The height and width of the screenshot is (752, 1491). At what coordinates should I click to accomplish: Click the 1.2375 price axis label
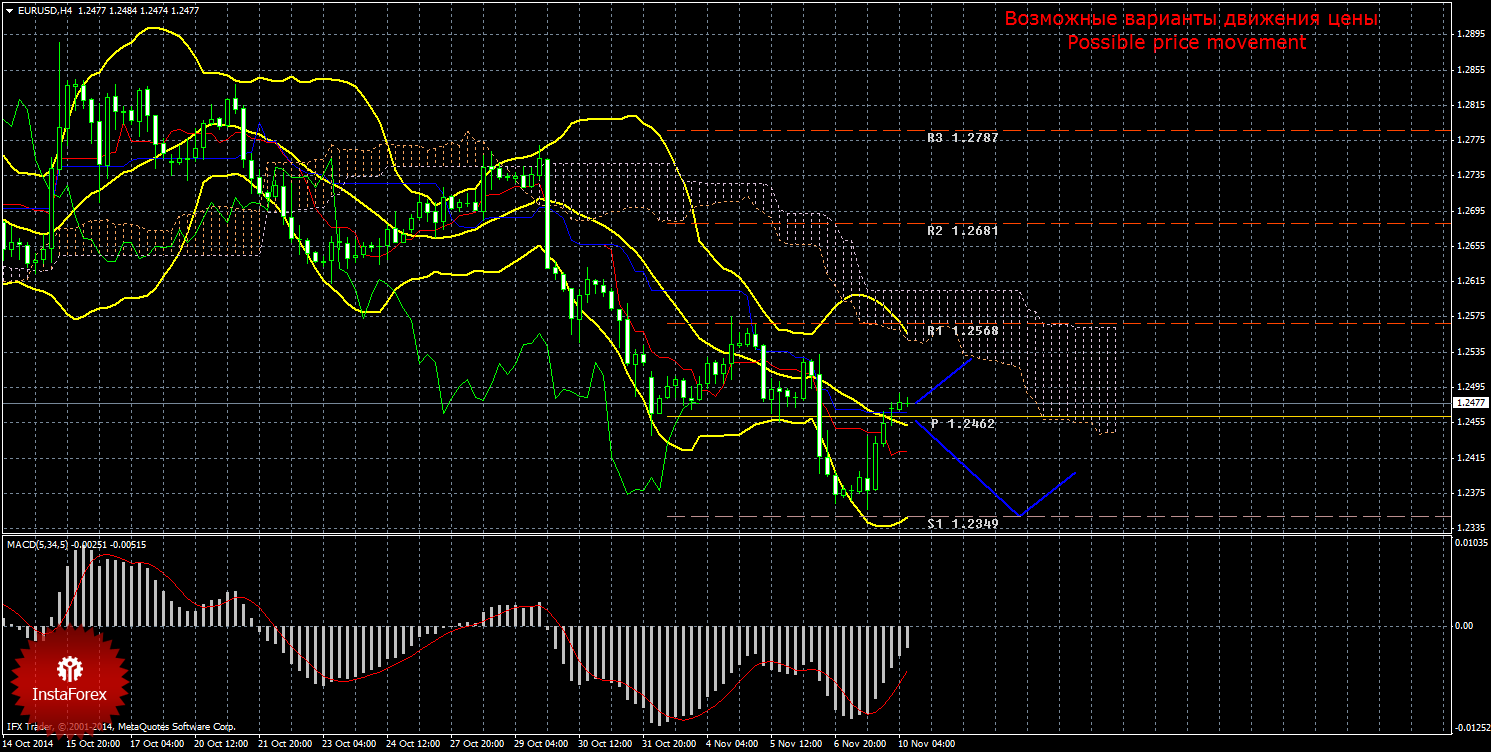point(1469,493)
